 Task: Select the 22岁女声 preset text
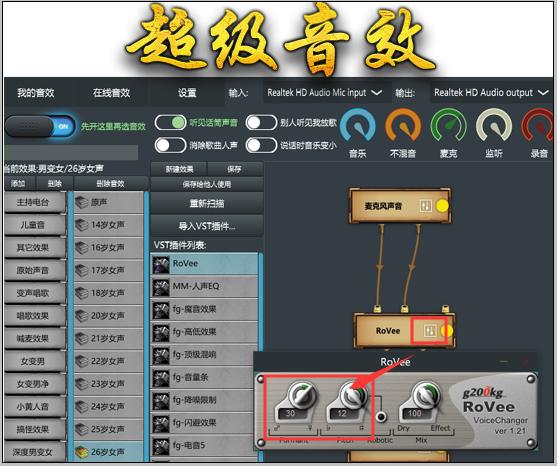click(x=108, y=361)
